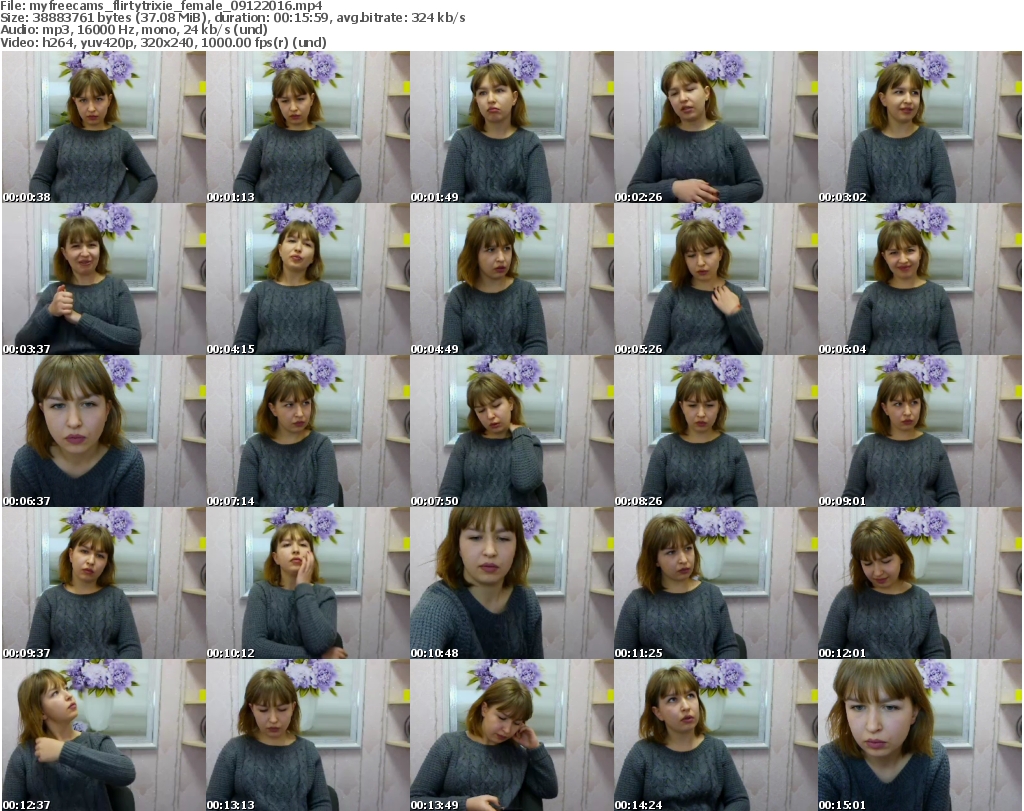Choose the thumbnail timestamped 00:10:12

[x=308, y=583]
